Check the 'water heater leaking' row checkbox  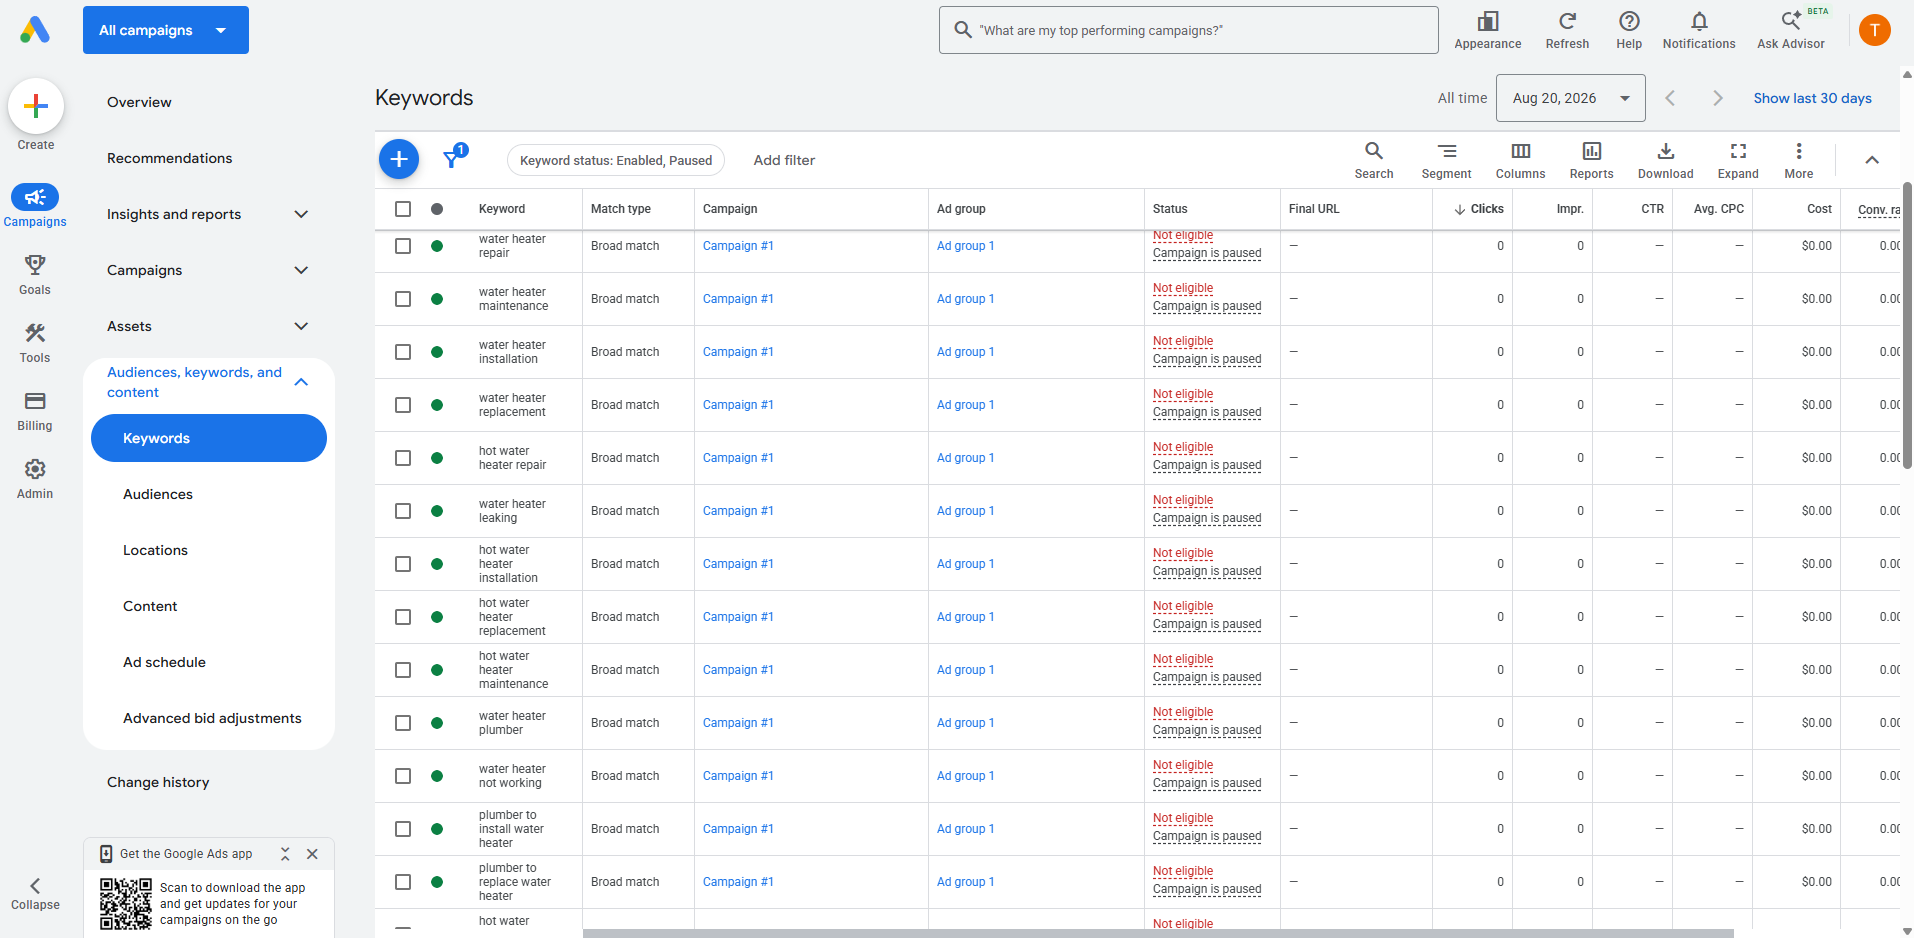pos(403,511)
